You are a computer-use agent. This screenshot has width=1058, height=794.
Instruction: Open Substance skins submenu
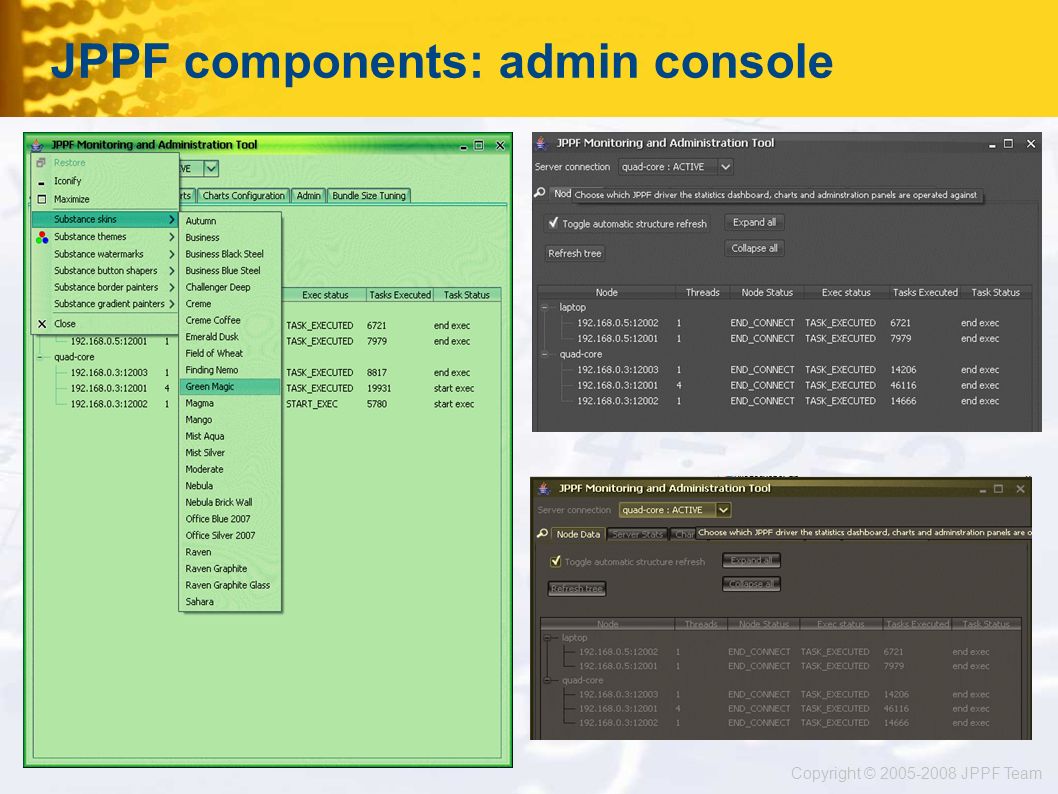[x=105, y=219]
